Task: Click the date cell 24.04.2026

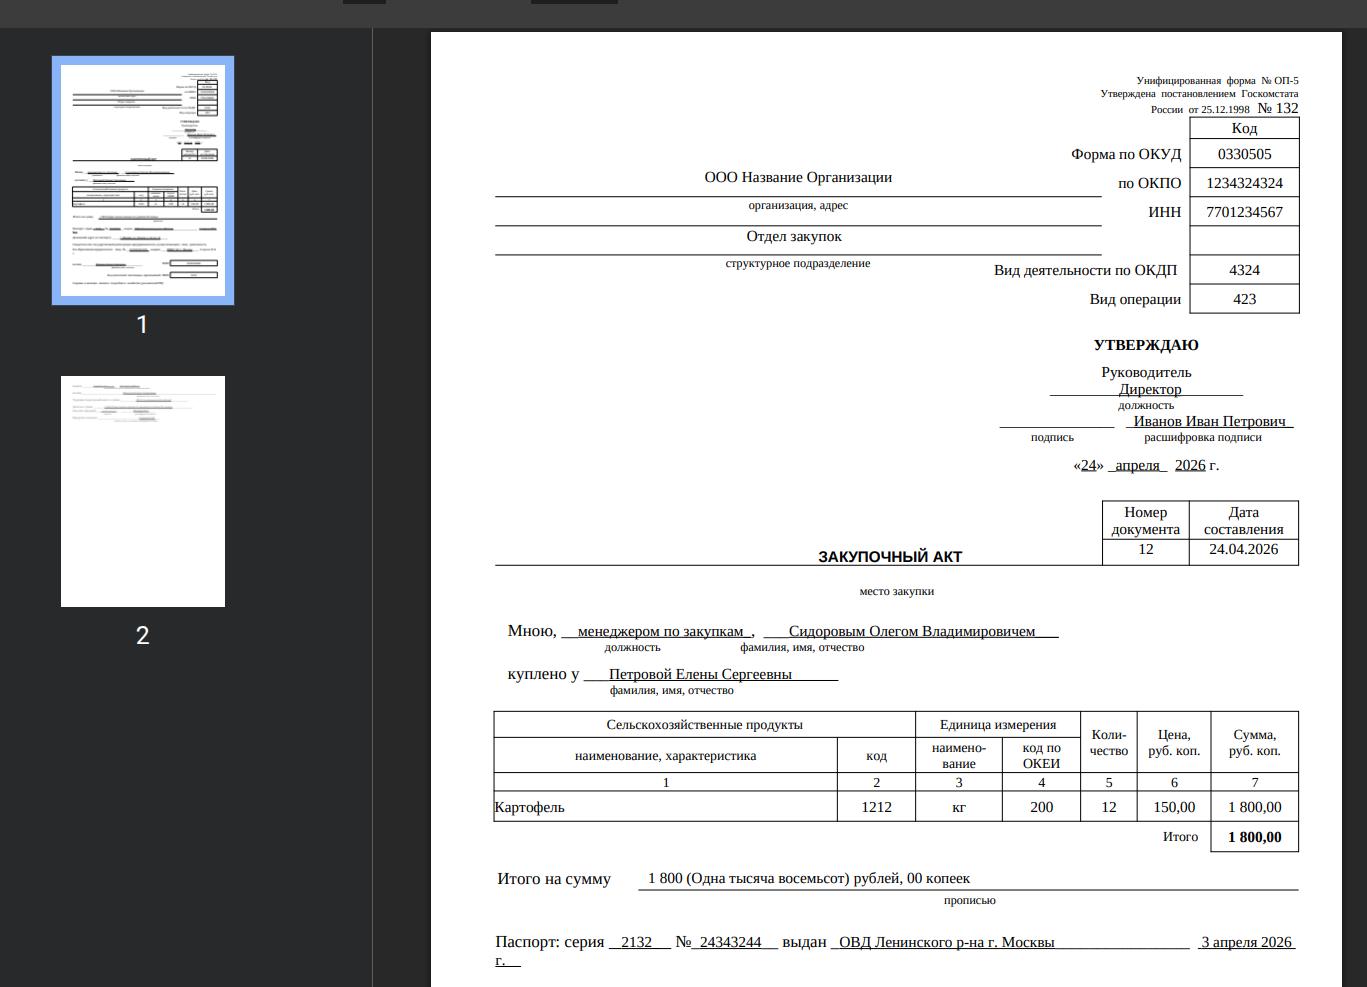Action: (x=1243, y=549)
